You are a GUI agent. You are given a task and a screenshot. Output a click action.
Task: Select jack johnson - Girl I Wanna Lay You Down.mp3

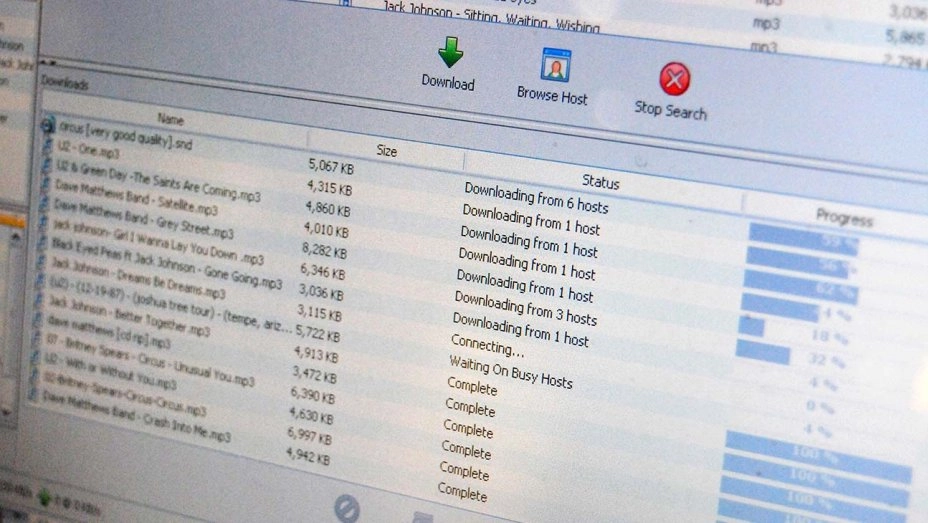pyautogui.click(x=158, y=241)
